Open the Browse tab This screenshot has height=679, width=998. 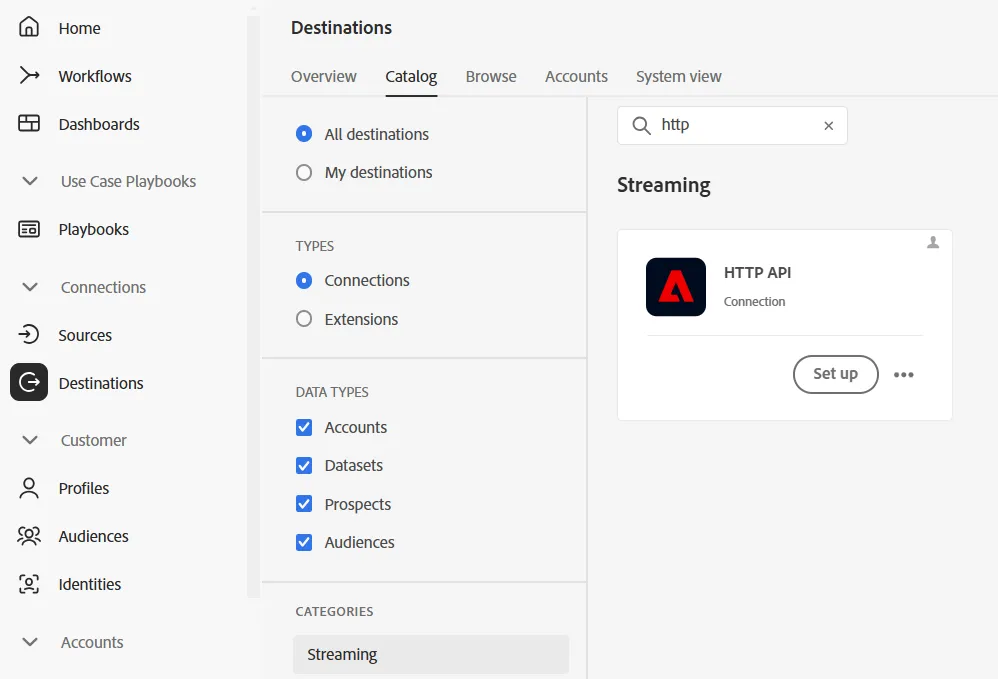click(x=491, y=76)
